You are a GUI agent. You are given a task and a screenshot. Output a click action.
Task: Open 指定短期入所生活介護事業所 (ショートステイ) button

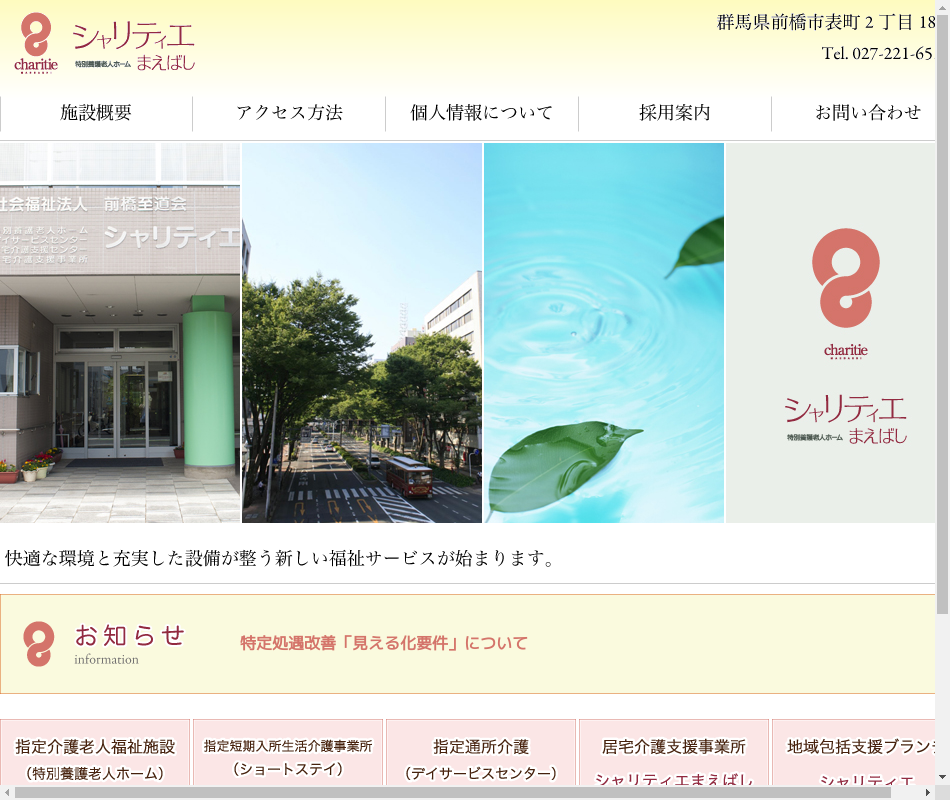(x=288, y=757)
